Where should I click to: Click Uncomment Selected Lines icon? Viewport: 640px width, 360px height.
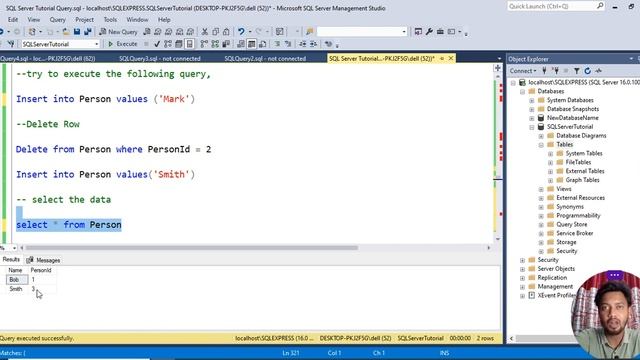pos(288,44)
